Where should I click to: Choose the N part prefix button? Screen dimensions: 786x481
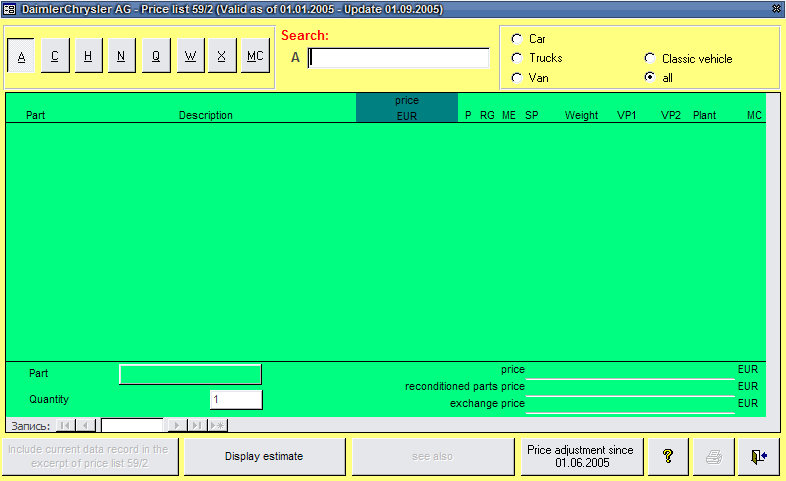pos(121,56)
